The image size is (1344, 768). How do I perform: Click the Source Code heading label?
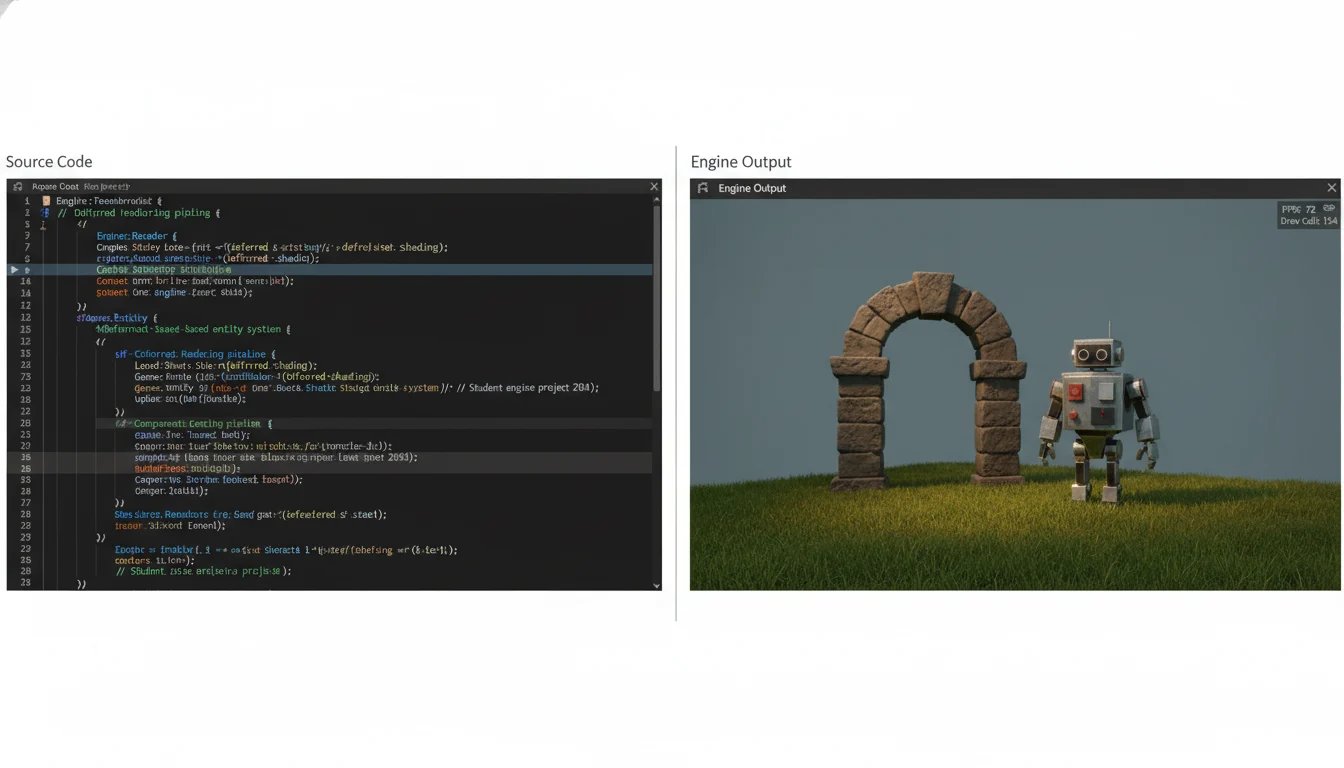[x=49, y=162]
